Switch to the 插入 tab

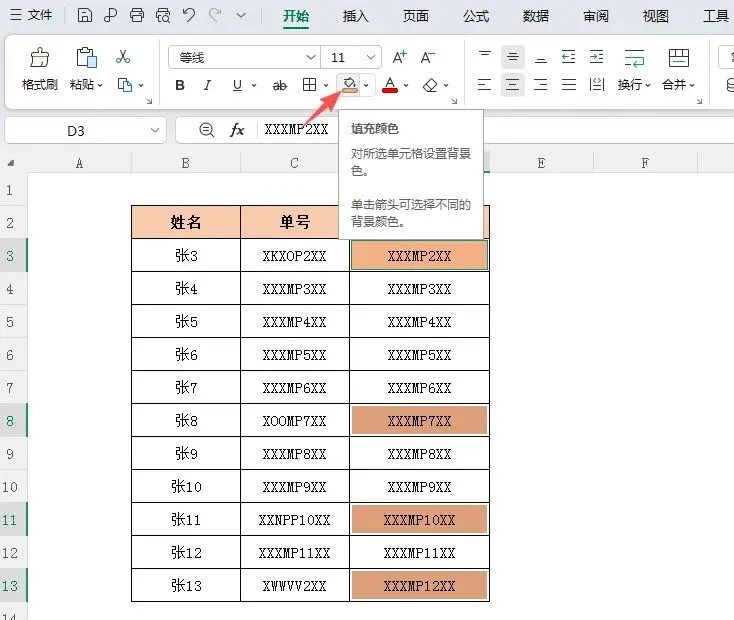click(x=356, y=16)
